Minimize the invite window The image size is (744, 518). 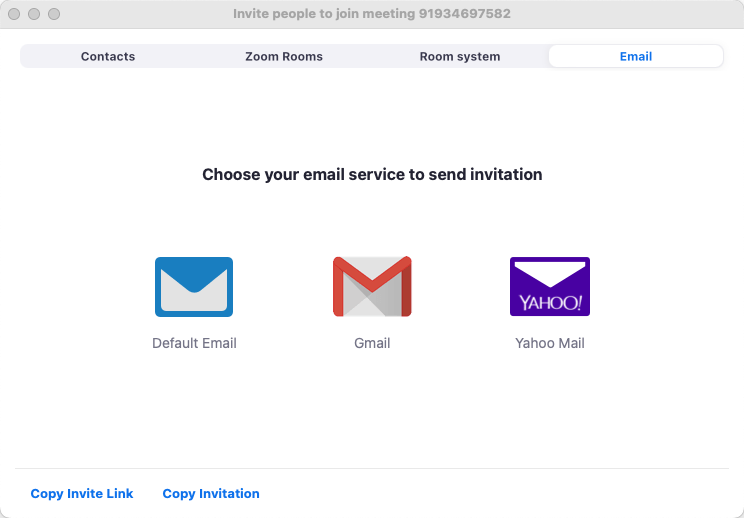coord(35,15)
